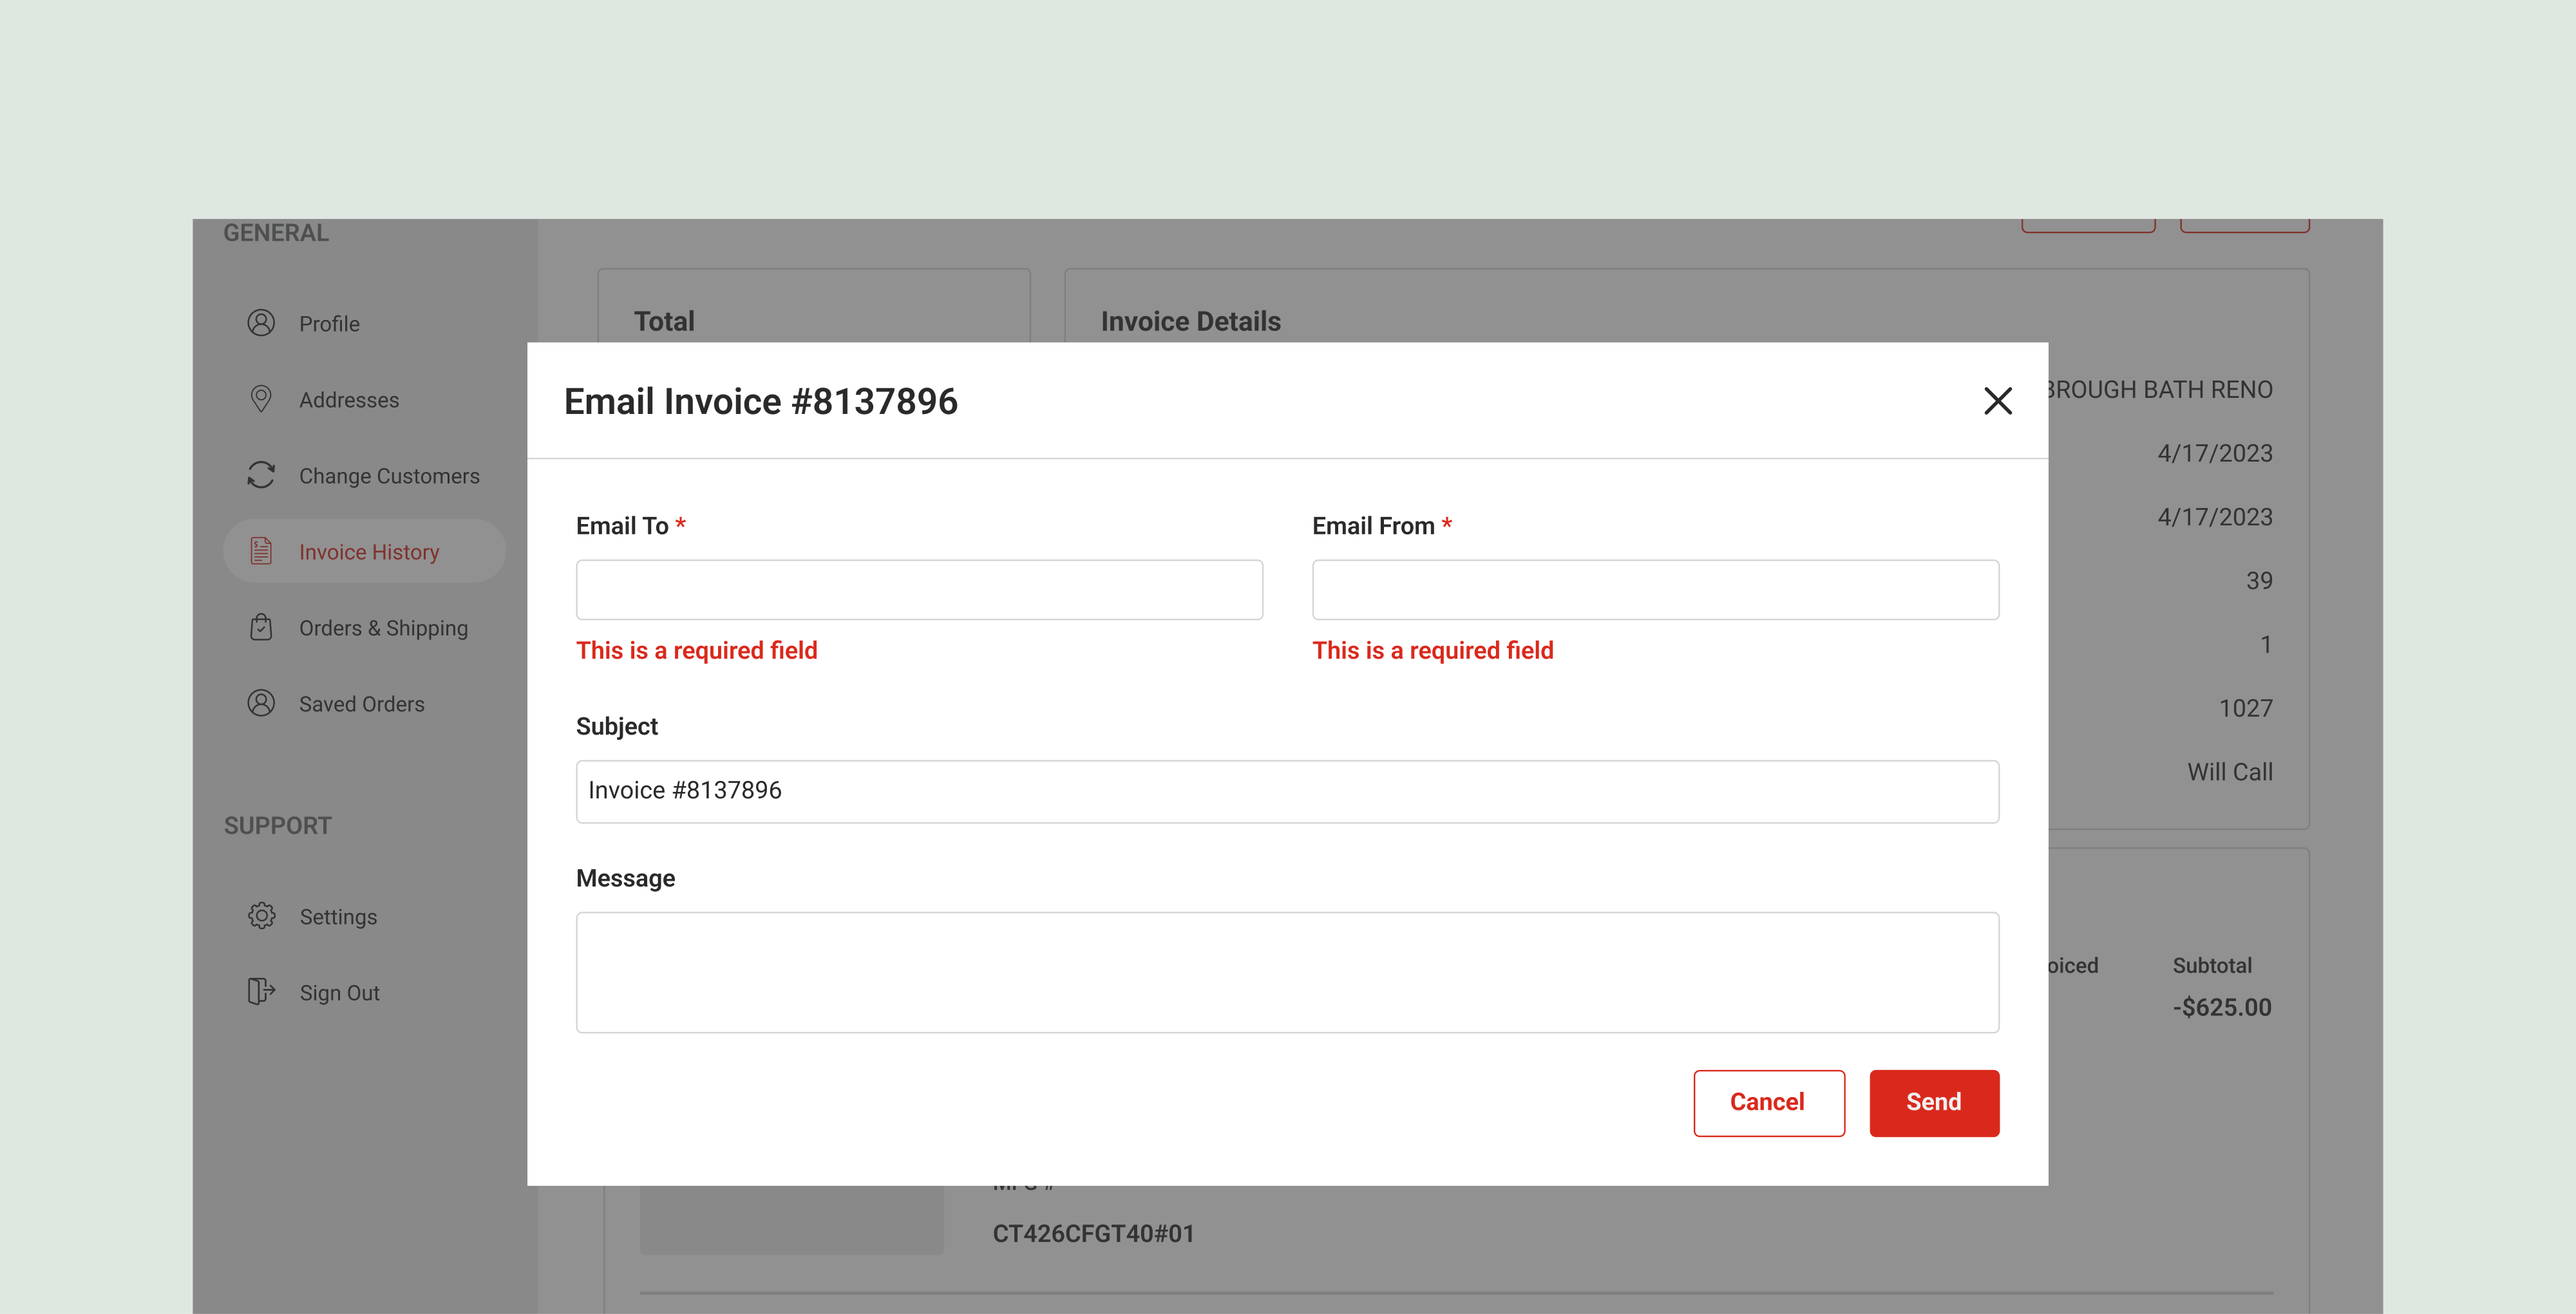
Task: Click the Profile user icon in sidebar
Action: pos(261,323)
